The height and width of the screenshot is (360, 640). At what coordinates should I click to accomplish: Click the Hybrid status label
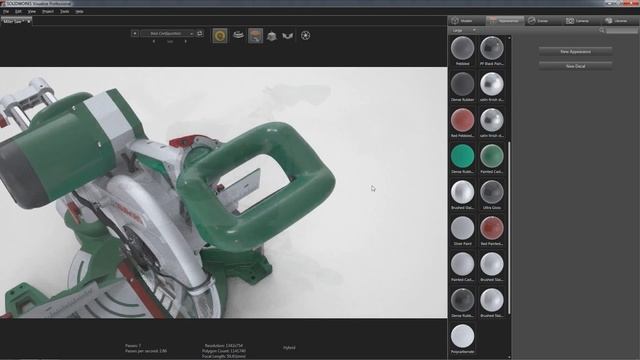tap(289, 348)
